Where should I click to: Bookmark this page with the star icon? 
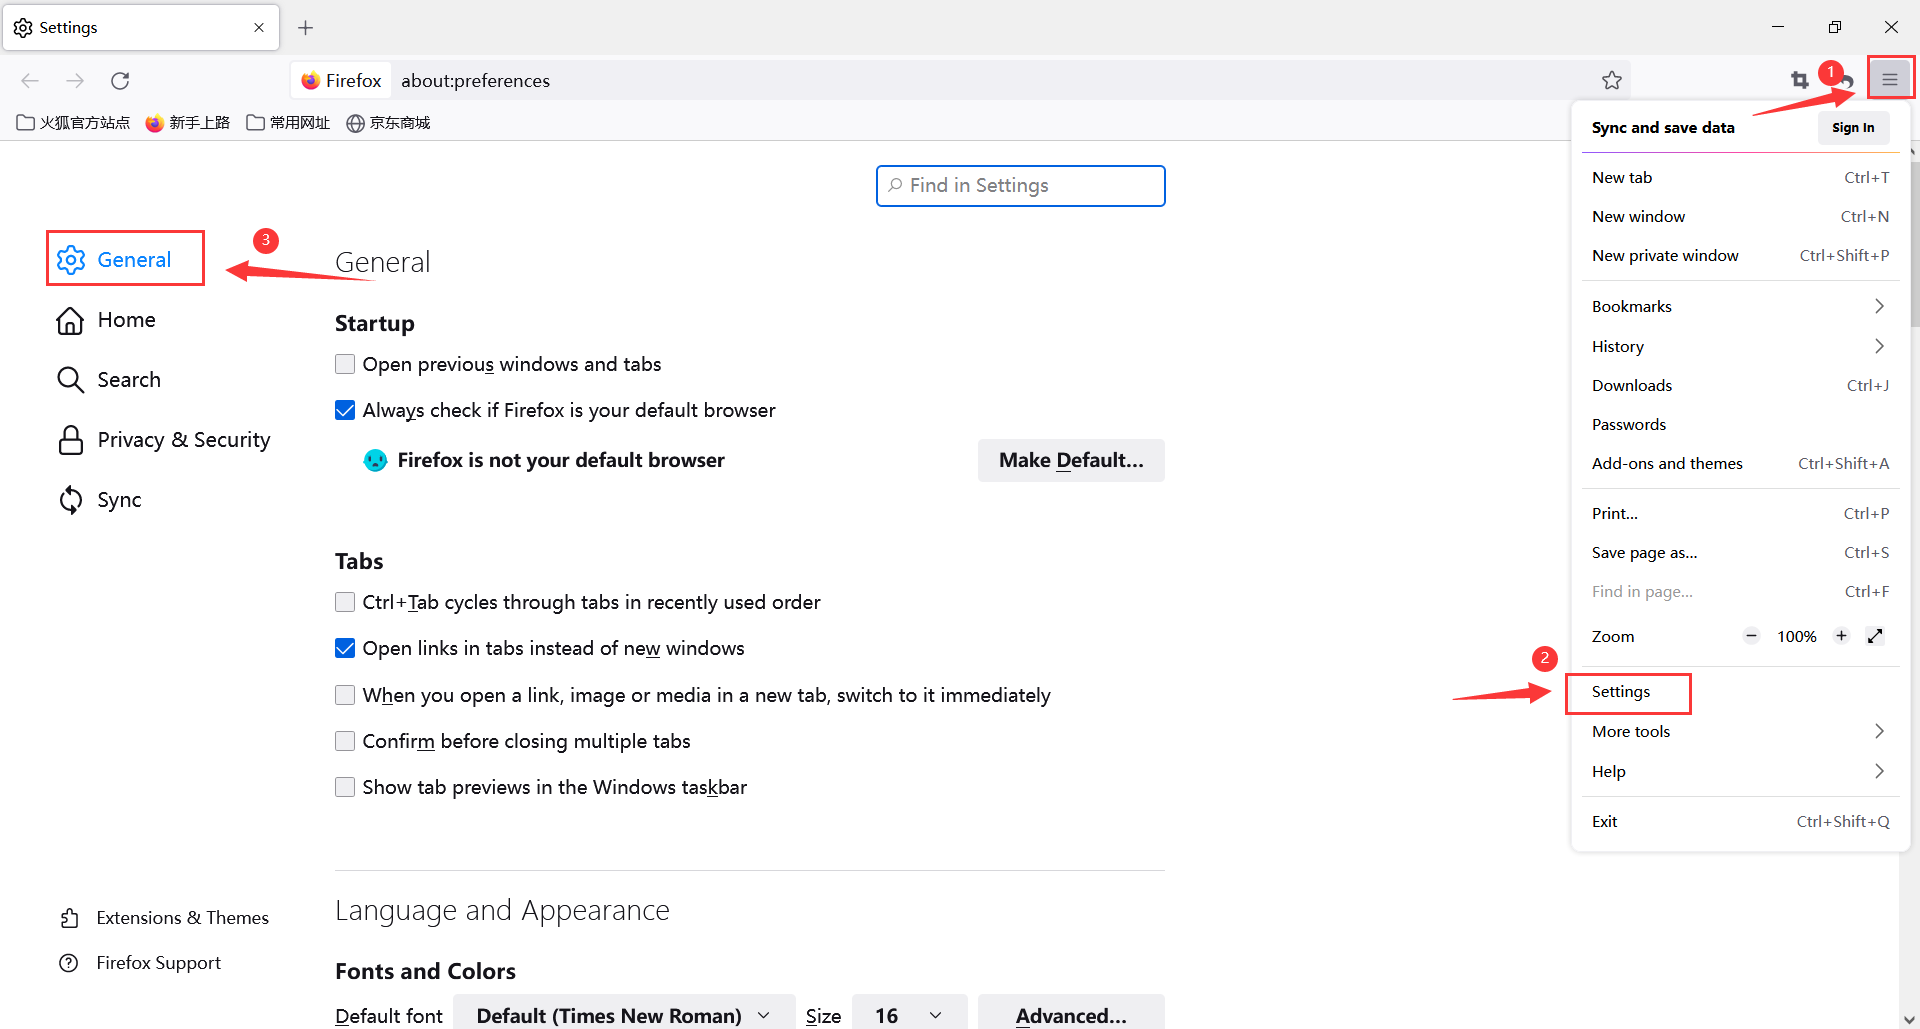tap(1611, 80)
